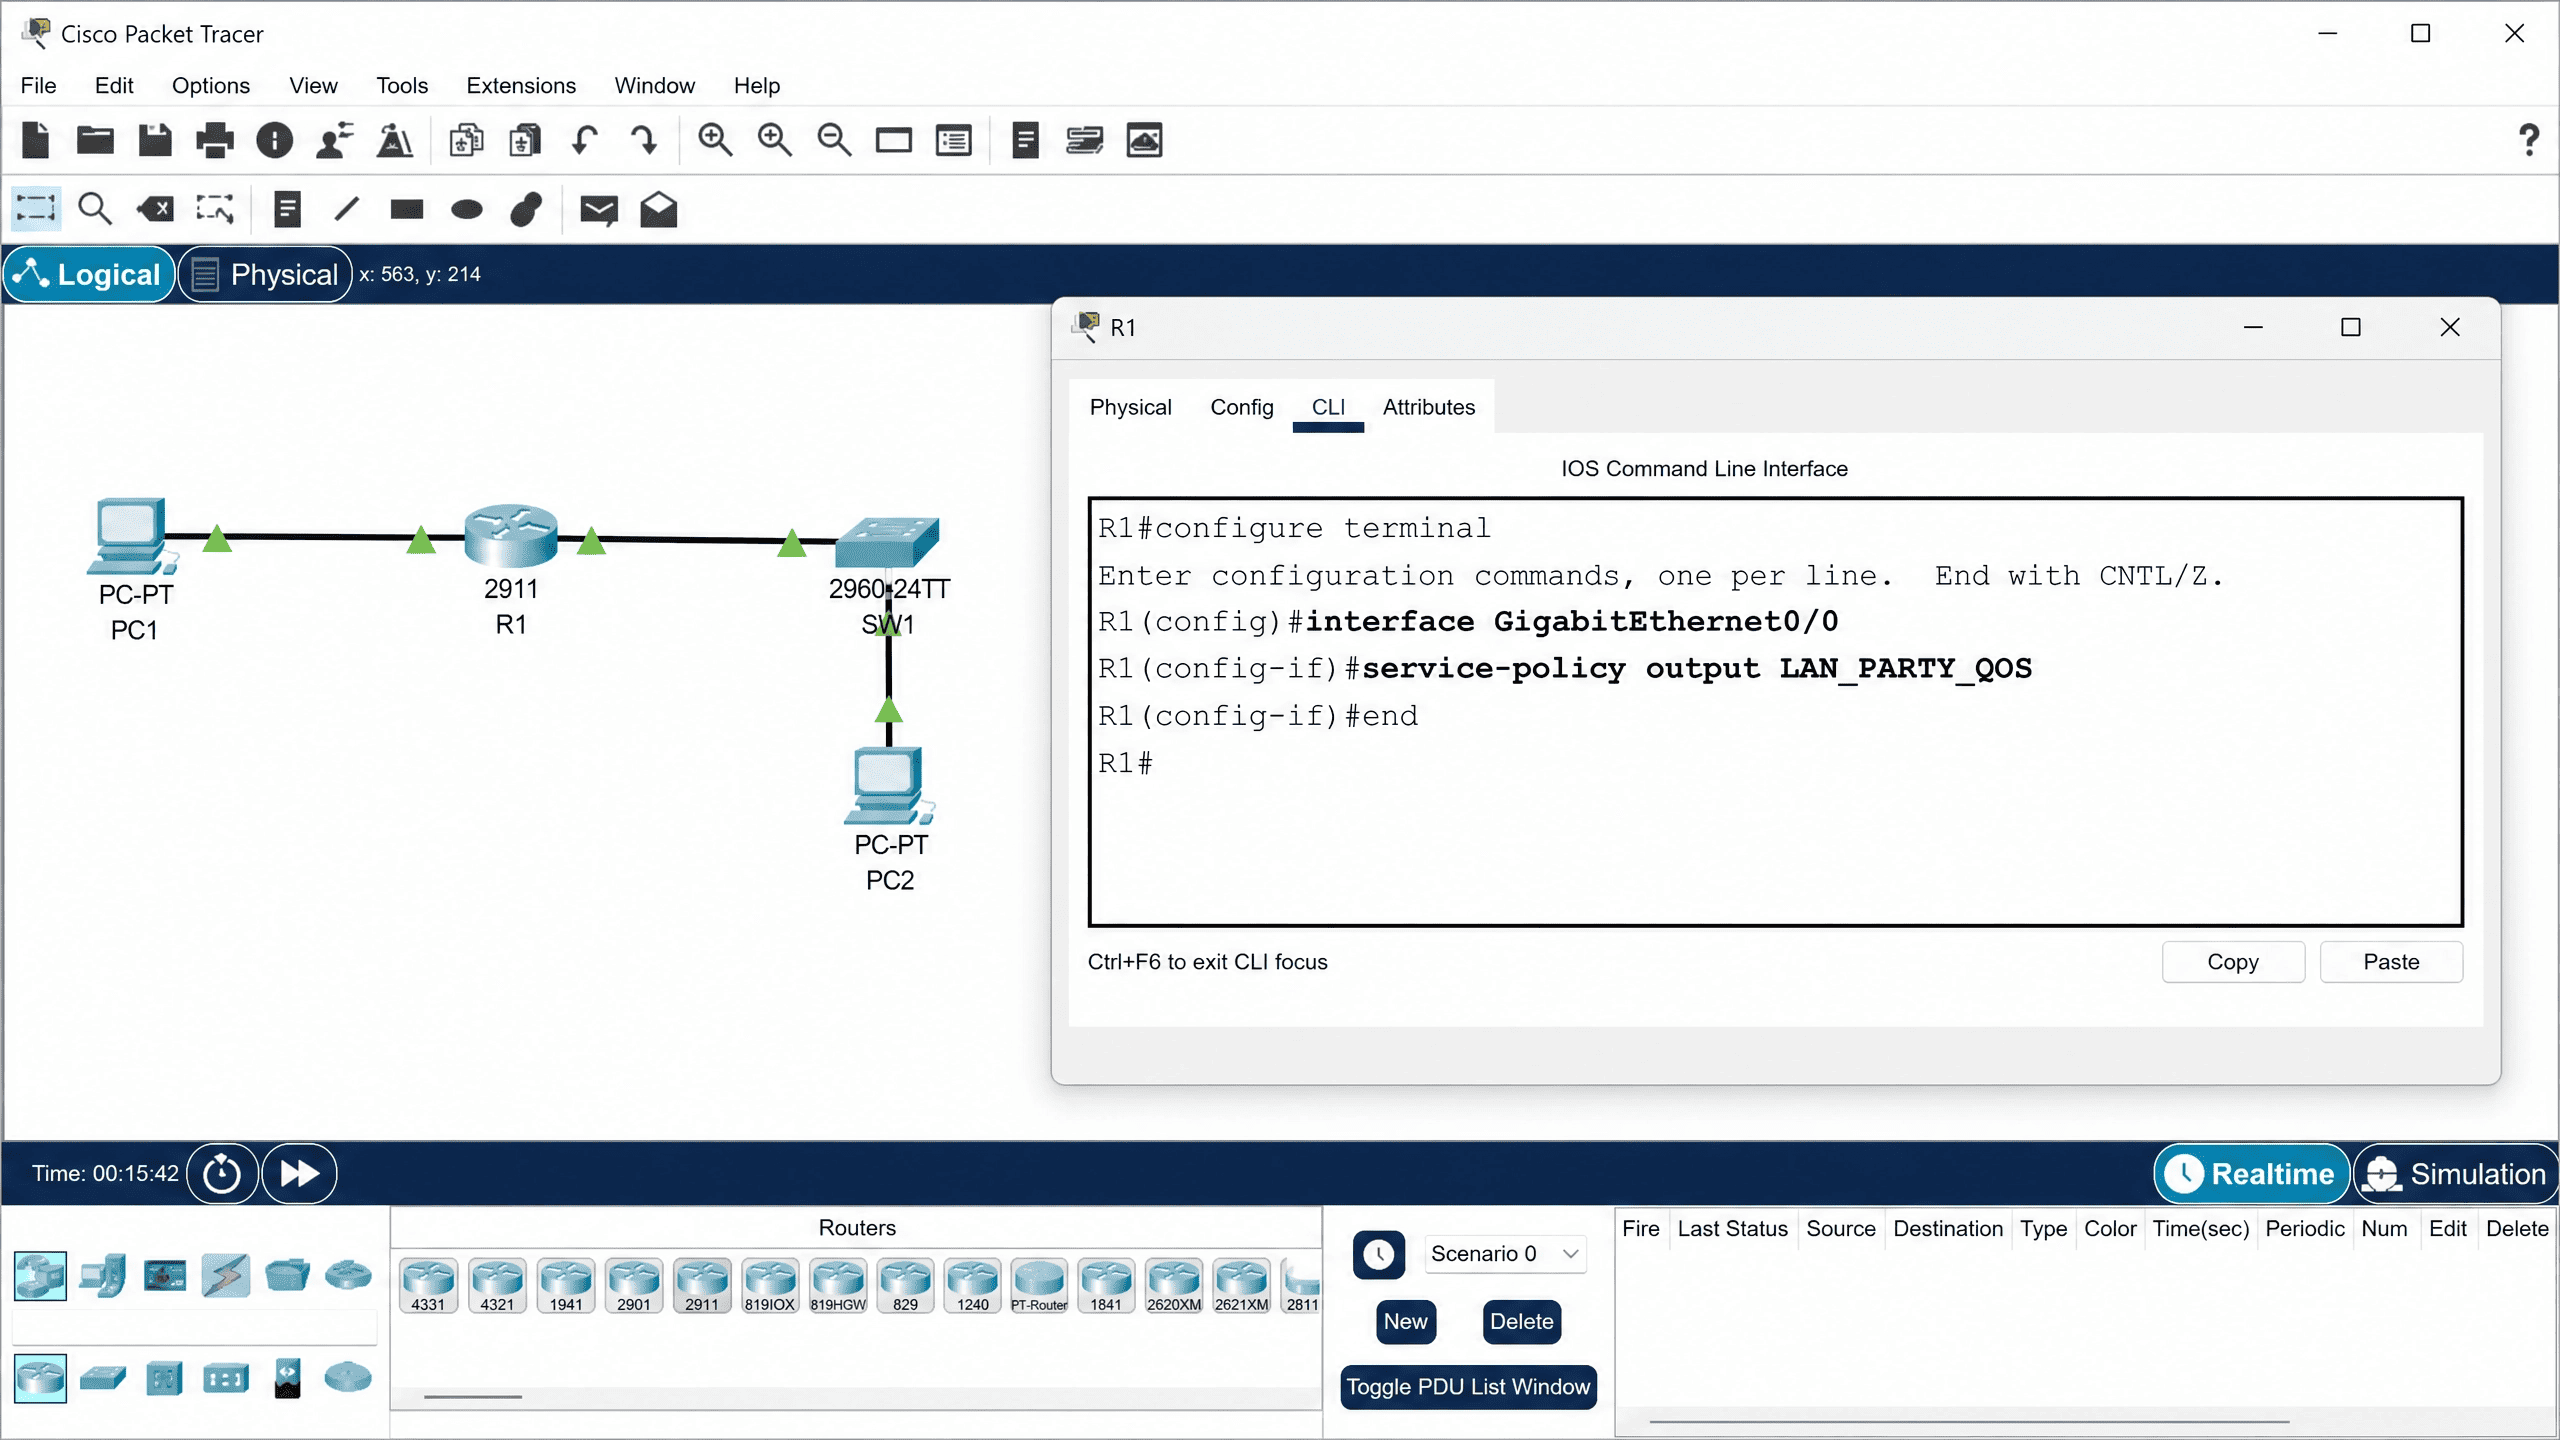2560x1440 pixels.
Task: Activate the Delete tool
Action: click(x=155, y=209)
